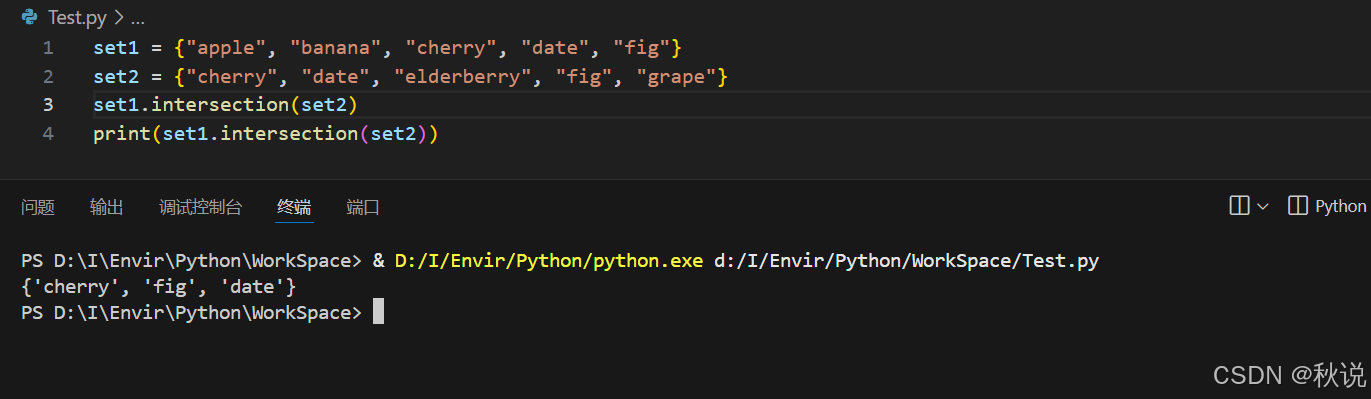The height and width of the screenshot is (399, 1371).
Task: Click the first PS D:\I\Envir prompt line
Action: [x=560, y=261]
